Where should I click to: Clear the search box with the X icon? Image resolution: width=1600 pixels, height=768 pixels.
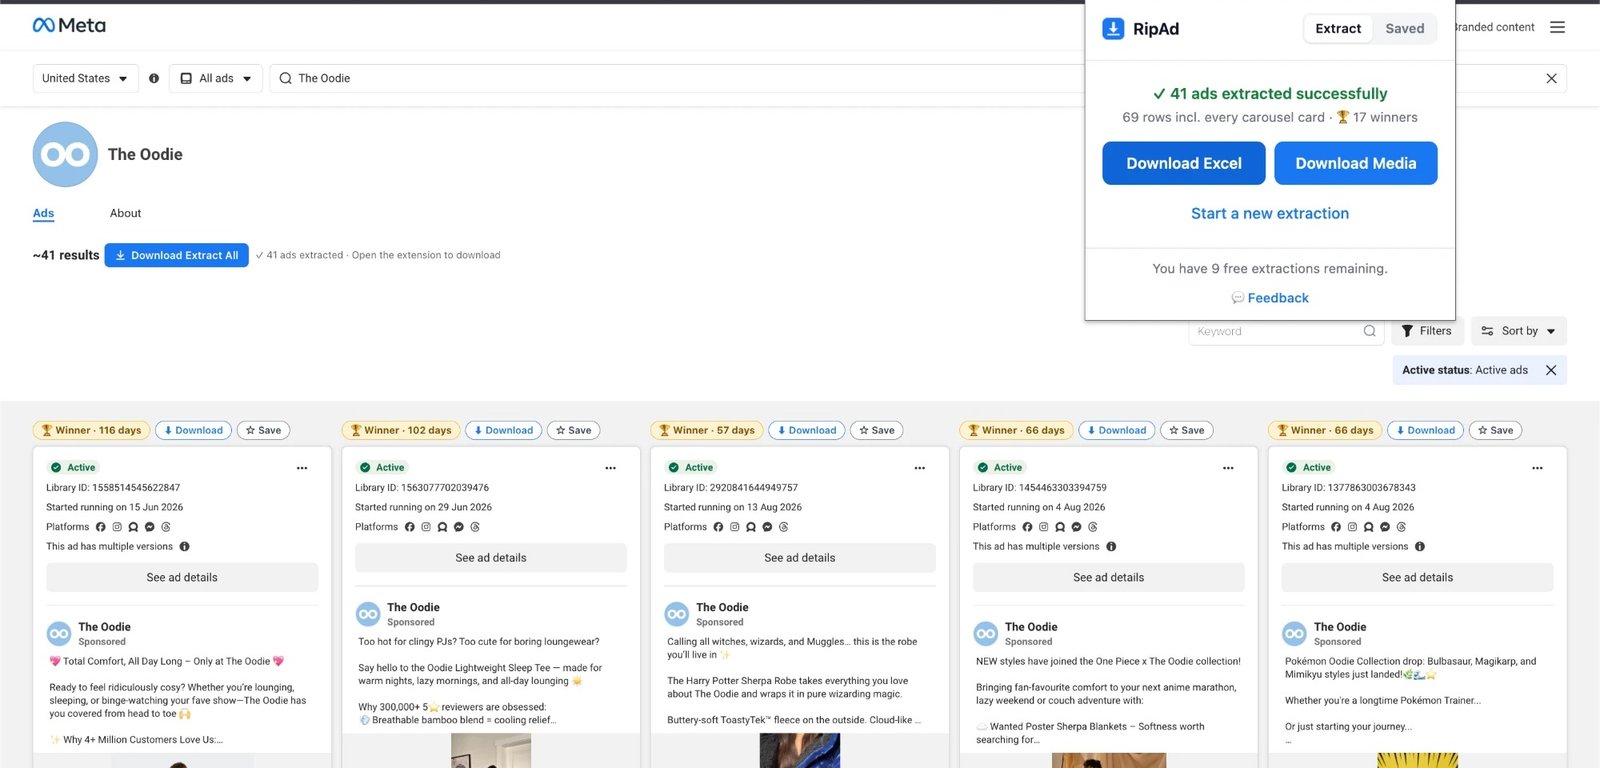pos(1551,78)
